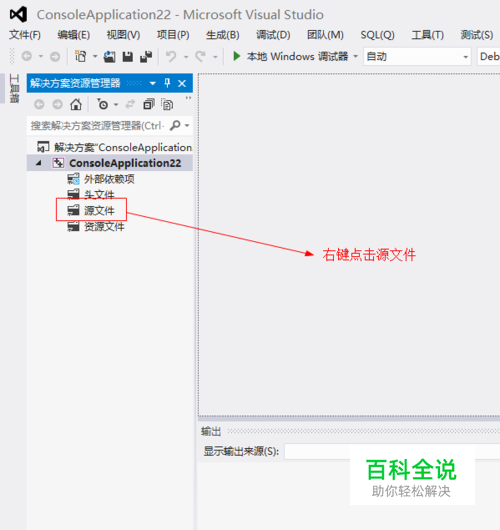This screenshot has width=500, height=530.
Task: Open Navigate Backward history dropdown arrow
Action: (41, 56)
